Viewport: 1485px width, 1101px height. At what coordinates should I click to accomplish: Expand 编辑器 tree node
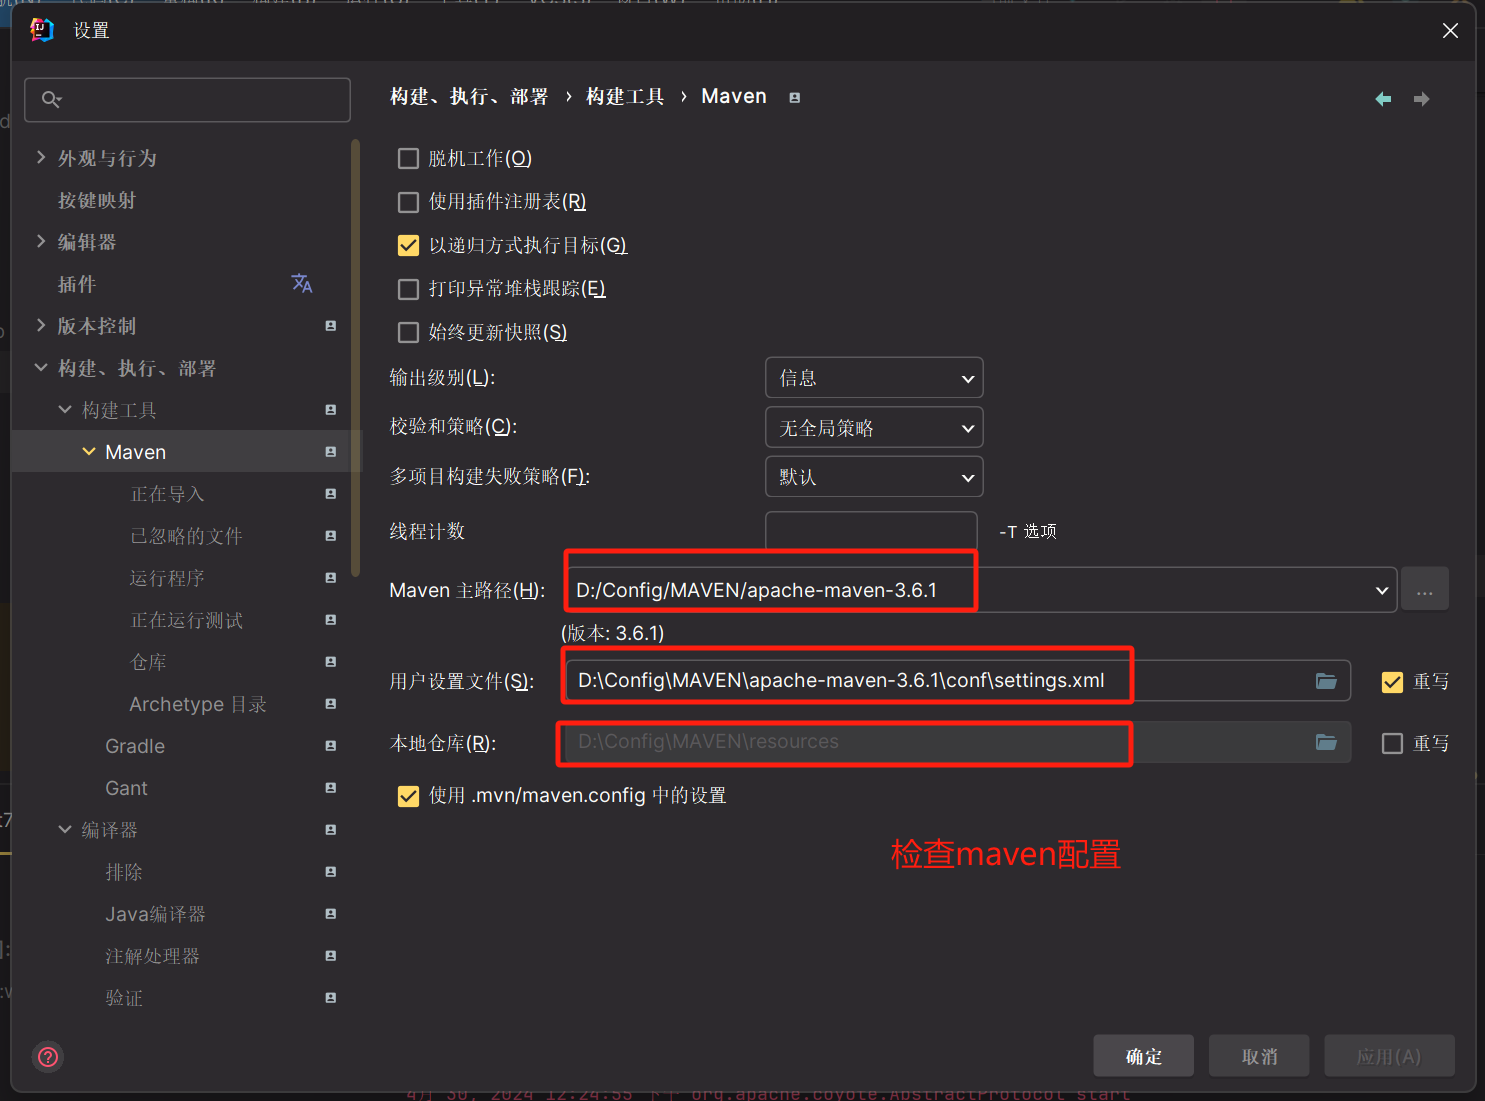[x=41, y=241]
